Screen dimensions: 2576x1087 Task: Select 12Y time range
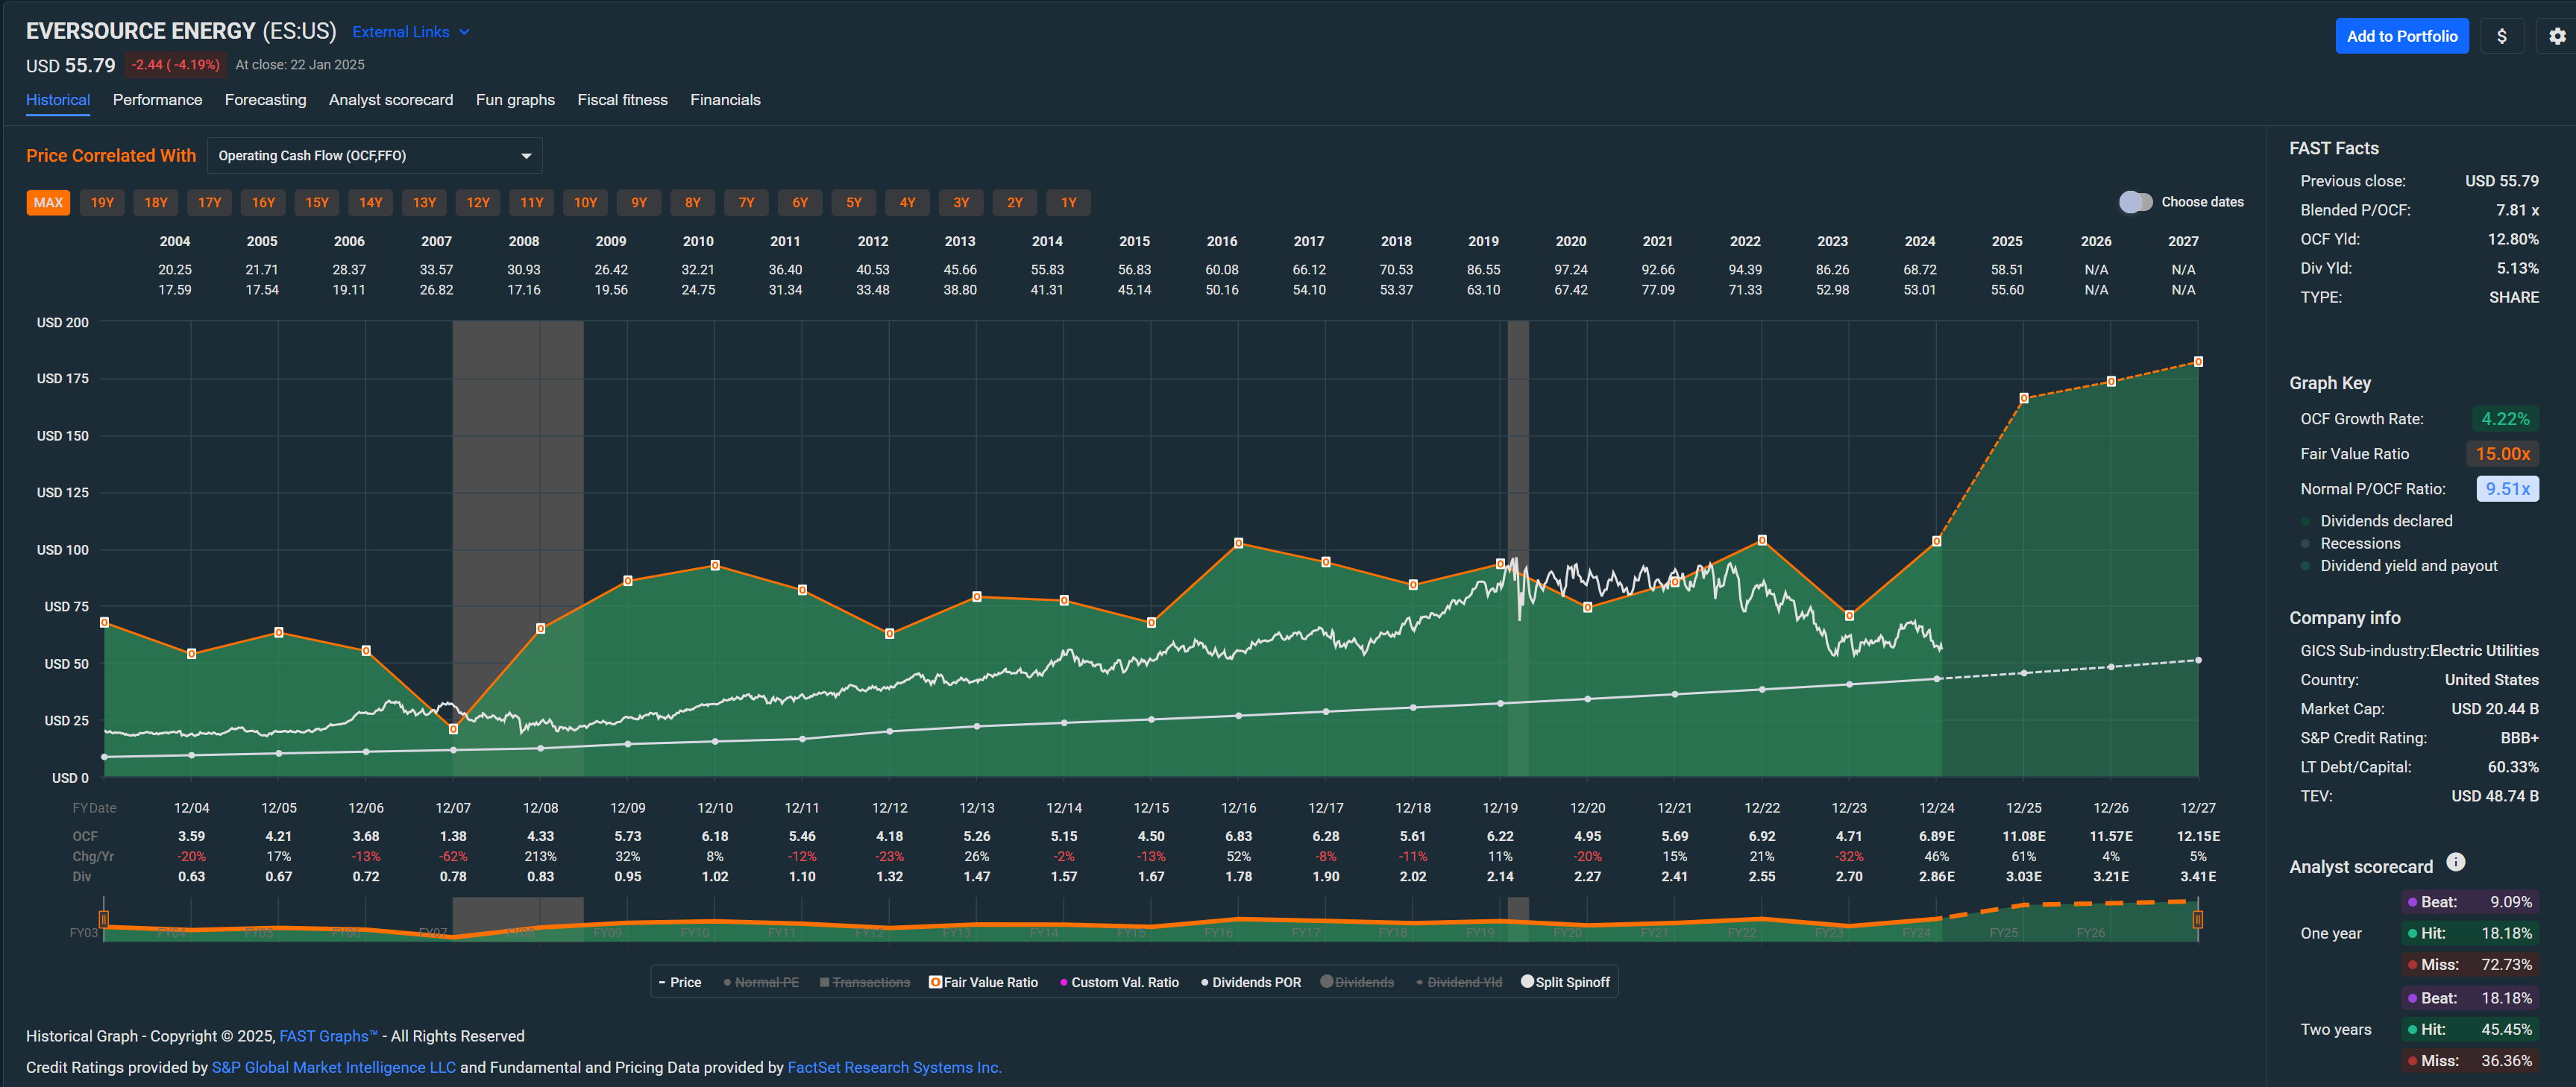point(478,203)
